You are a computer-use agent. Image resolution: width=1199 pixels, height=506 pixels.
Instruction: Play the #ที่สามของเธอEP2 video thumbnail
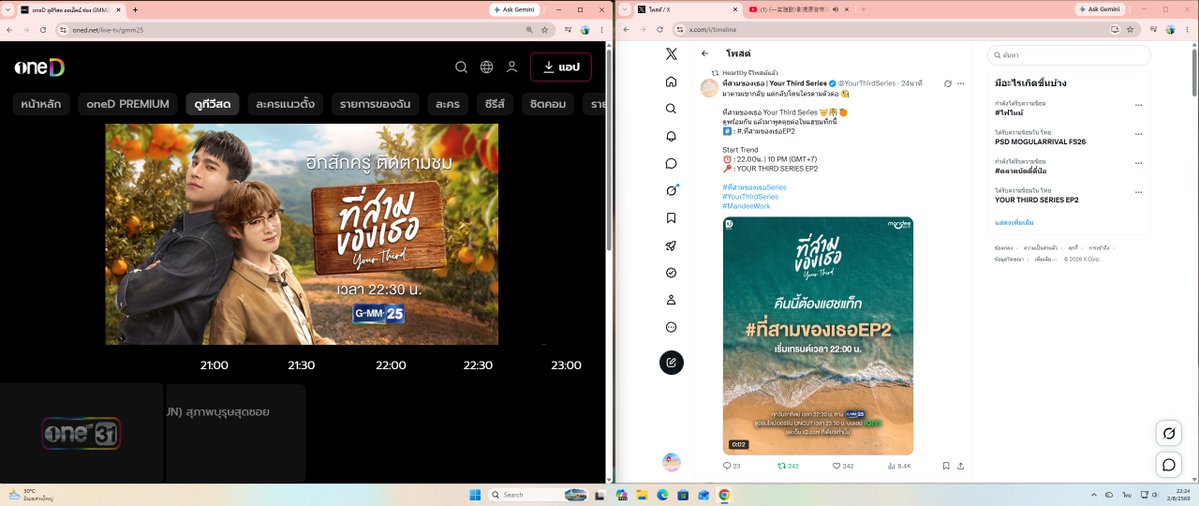tap(817, 336)
